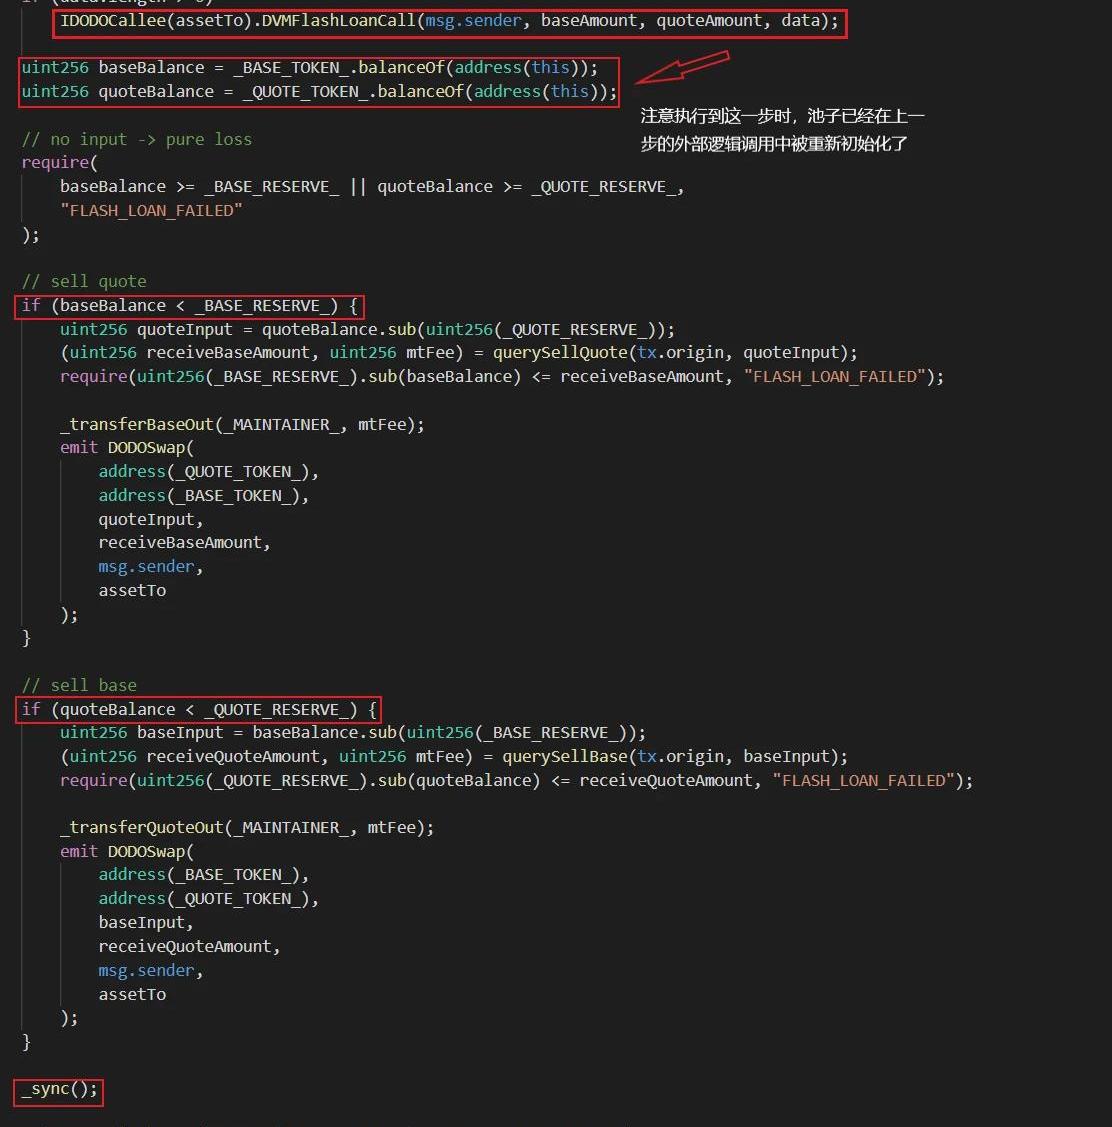1112x1127 pixels.
Task: Click the boxed quoteBalance < _QUOTE_RESERVE_ condition
Action: [x=200, y=710]
